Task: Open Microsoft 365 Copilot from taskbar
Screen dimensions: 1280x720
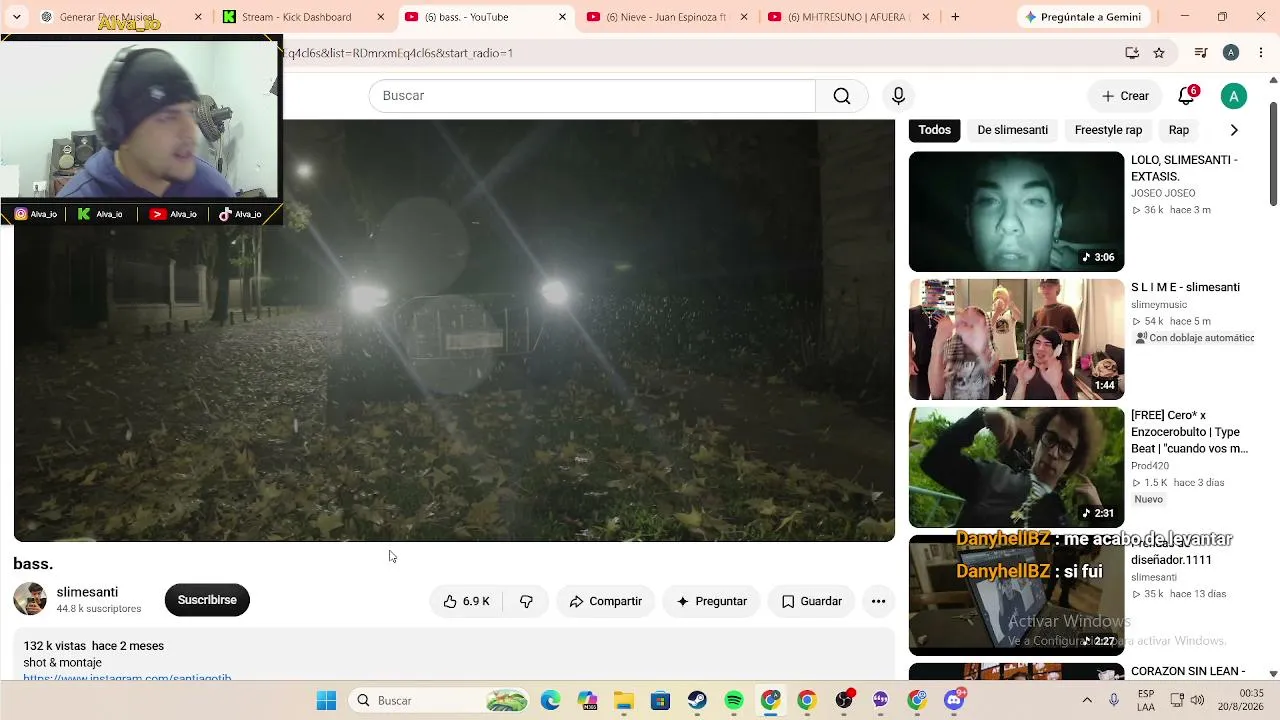Action: tap(587, 701)
